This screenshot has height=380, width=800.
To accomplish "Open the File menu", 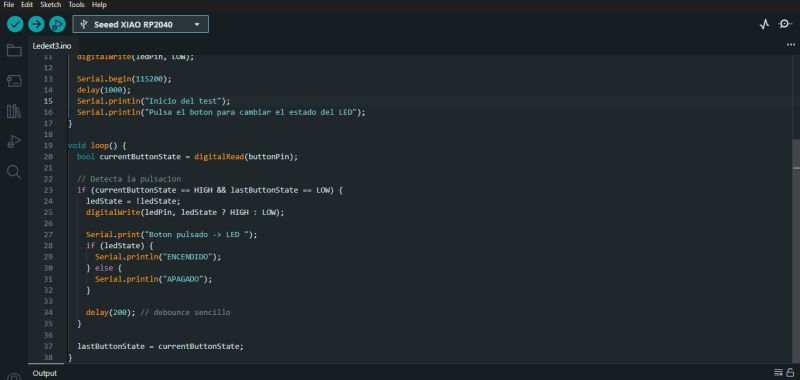I will tap(9, 5).
